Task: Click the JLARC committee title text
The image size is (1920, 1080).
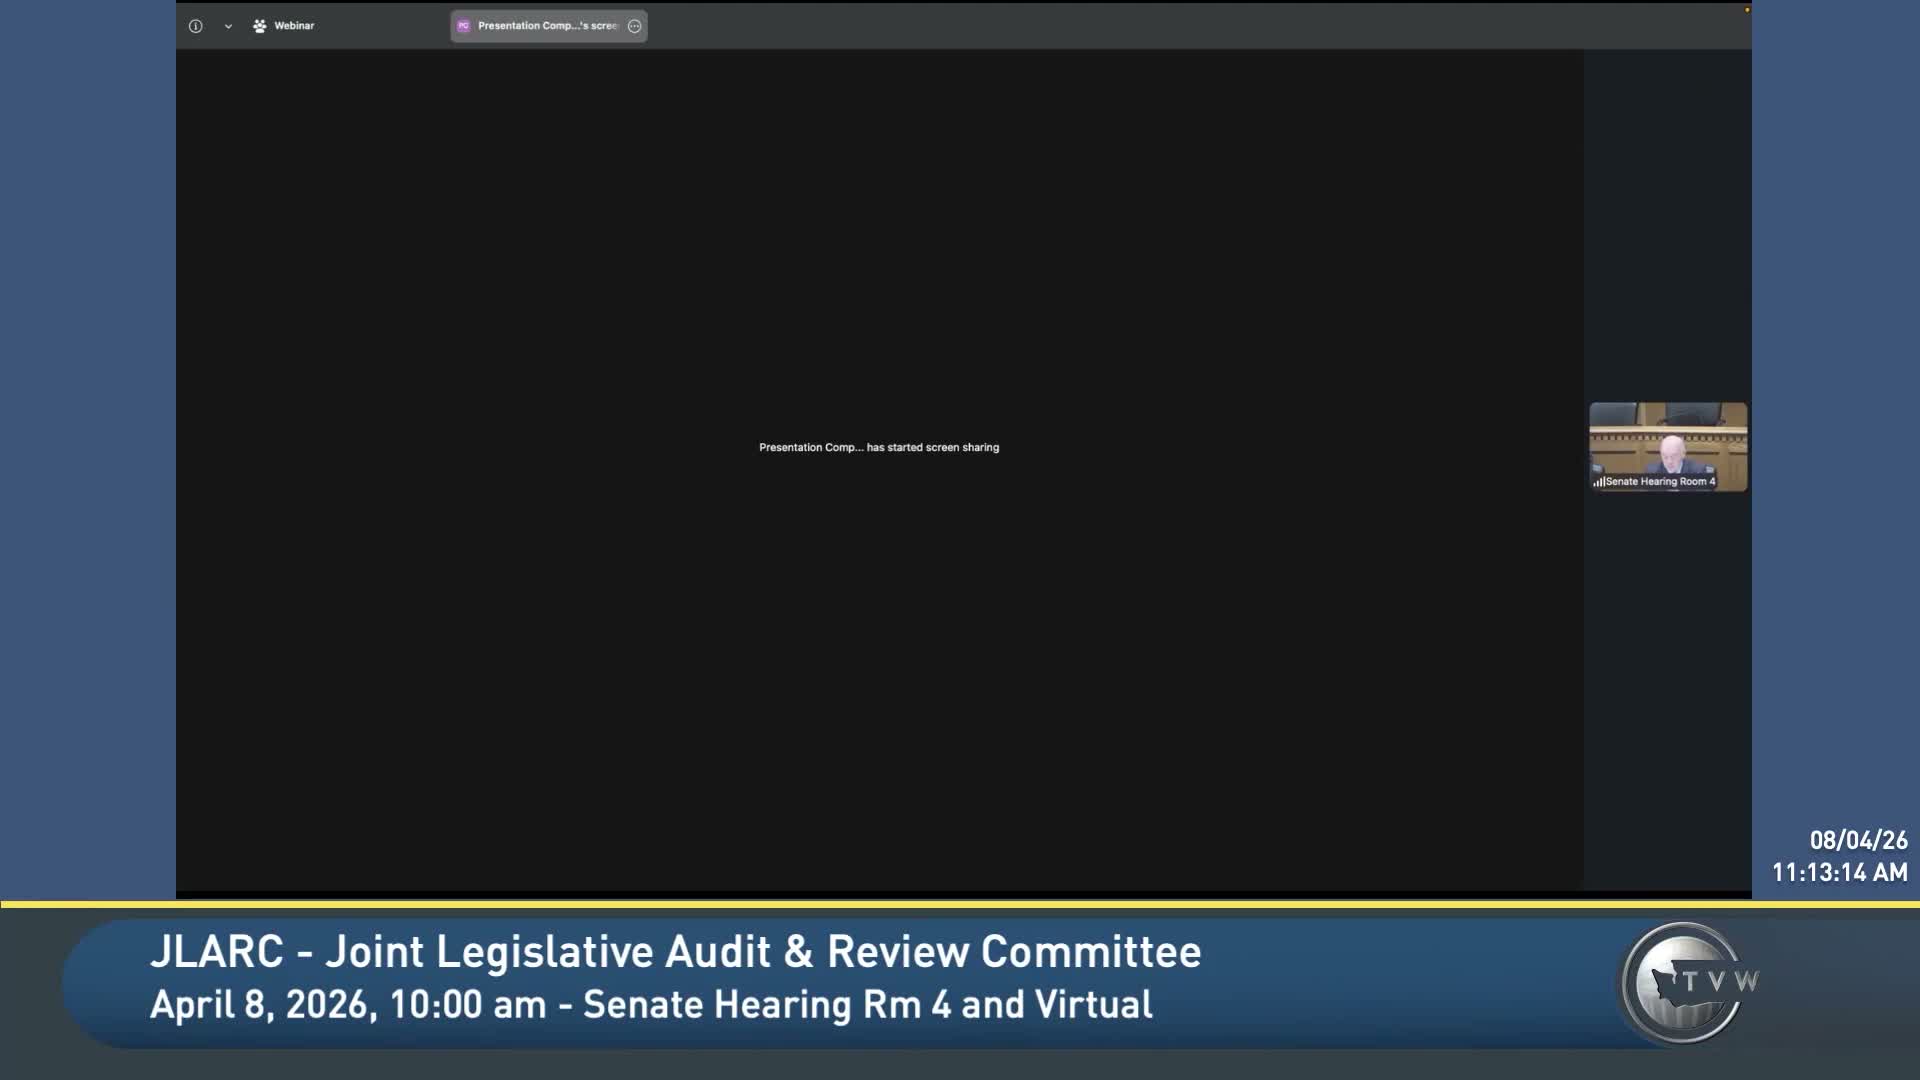Action: coord(675,951)
